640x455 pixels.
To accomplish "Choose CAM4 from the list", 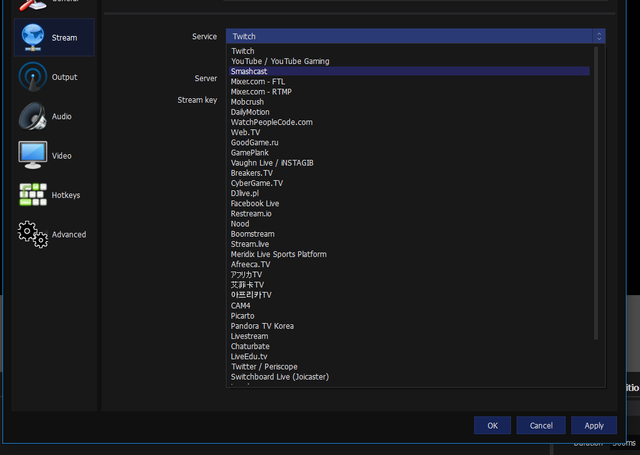I will coord(410,306).
